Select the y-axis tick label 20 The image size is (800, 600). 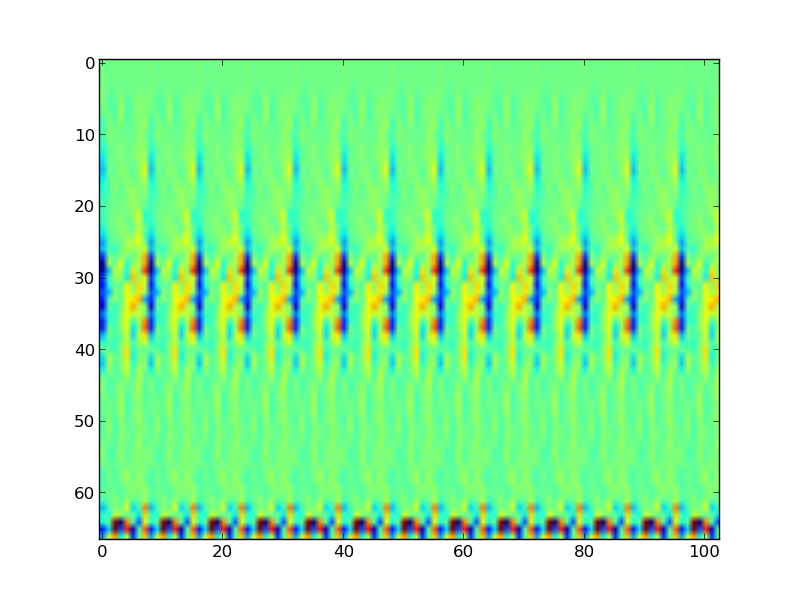click(85, 207)
